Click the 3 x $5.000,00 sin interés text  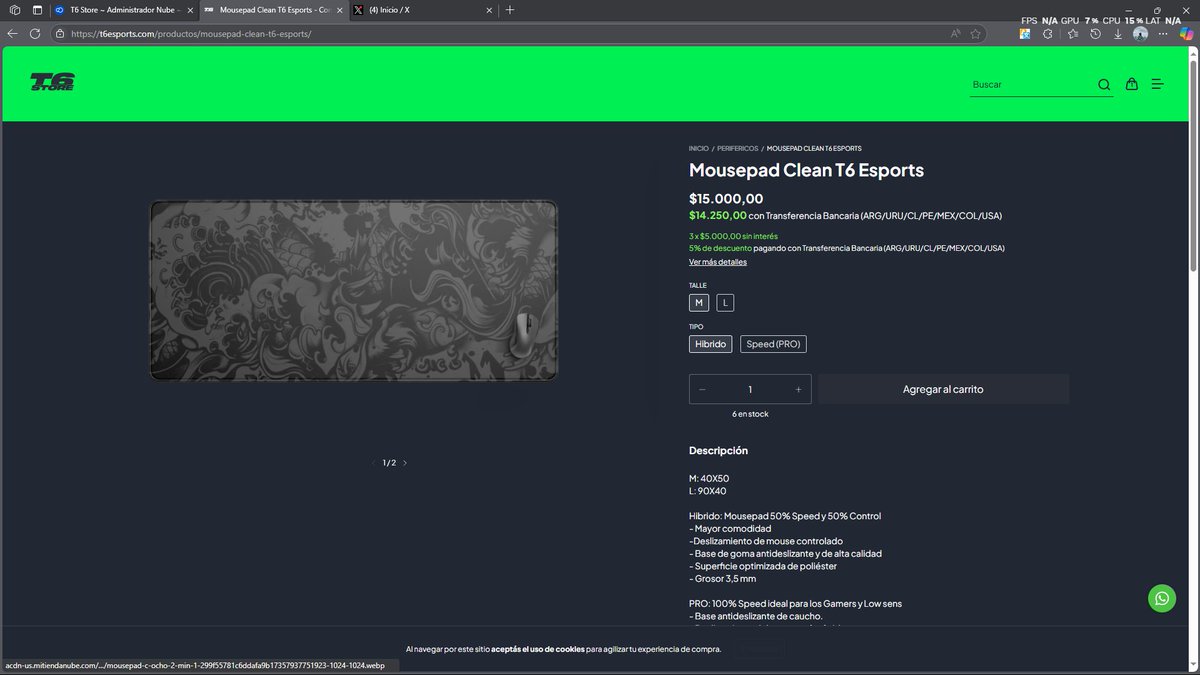click(x=733, y=236)
